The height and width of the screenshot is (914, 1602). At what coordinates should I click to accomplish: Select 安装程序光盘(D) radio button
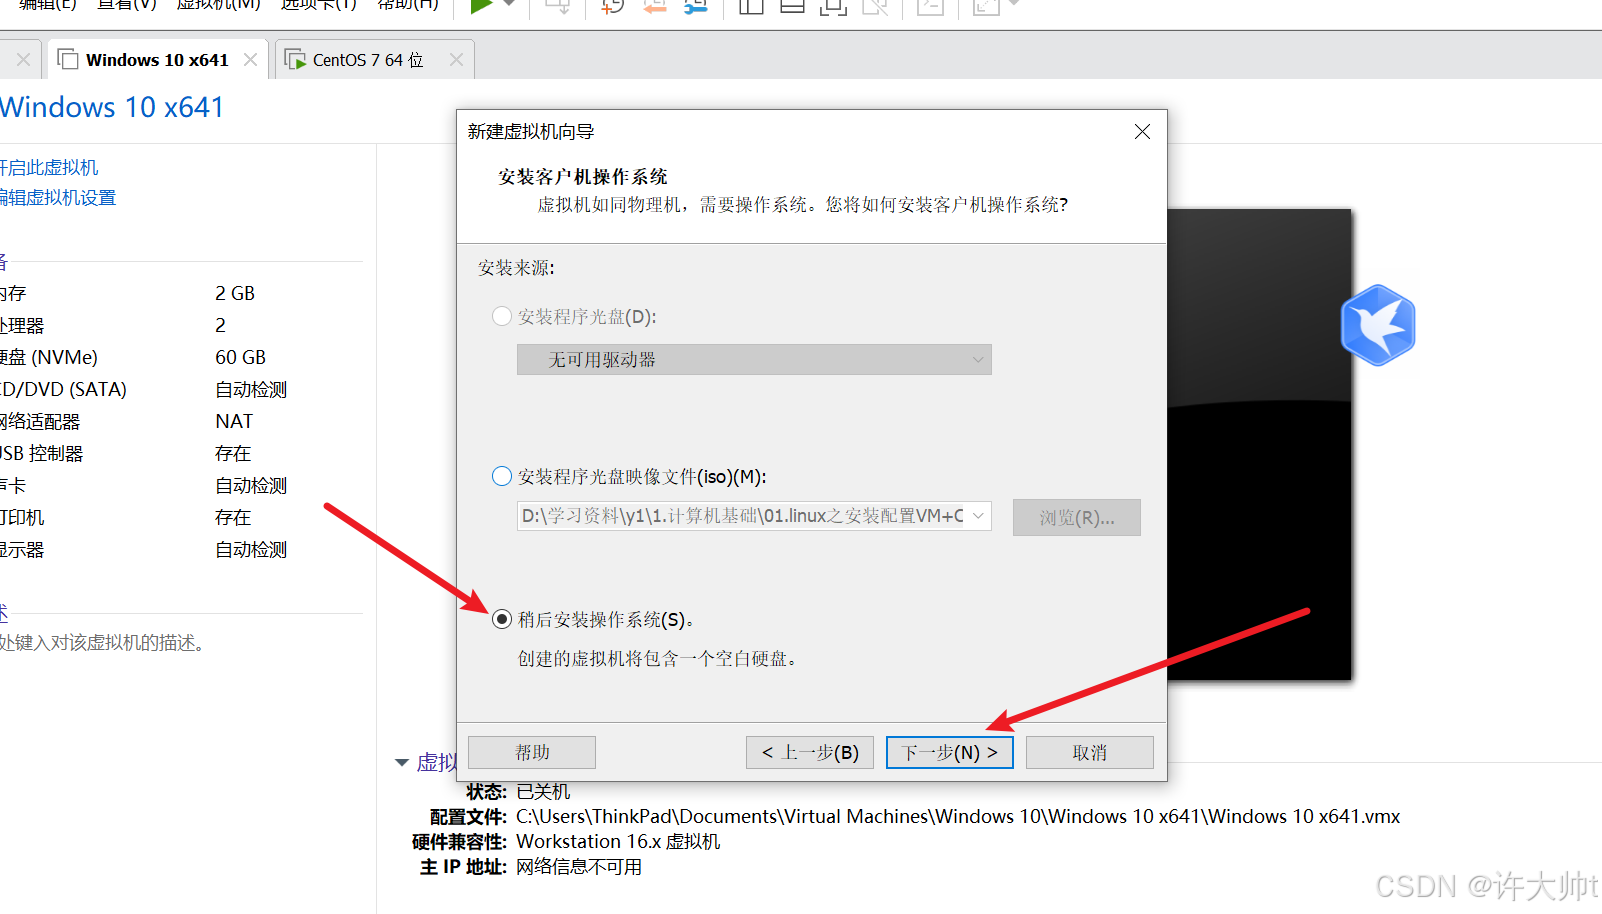(502, 316)
